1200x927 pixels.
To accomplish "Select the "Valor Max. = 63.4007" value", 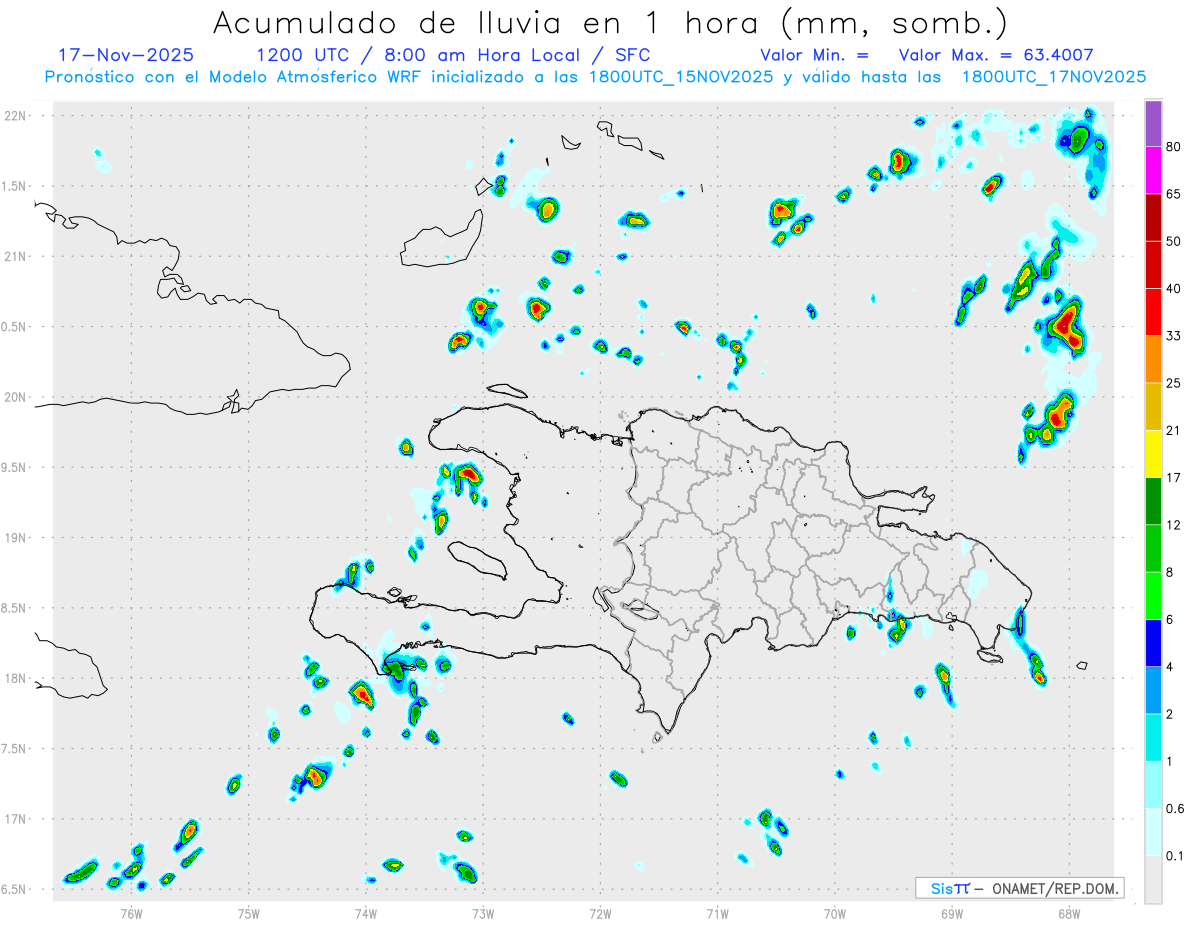I will 996,55.
